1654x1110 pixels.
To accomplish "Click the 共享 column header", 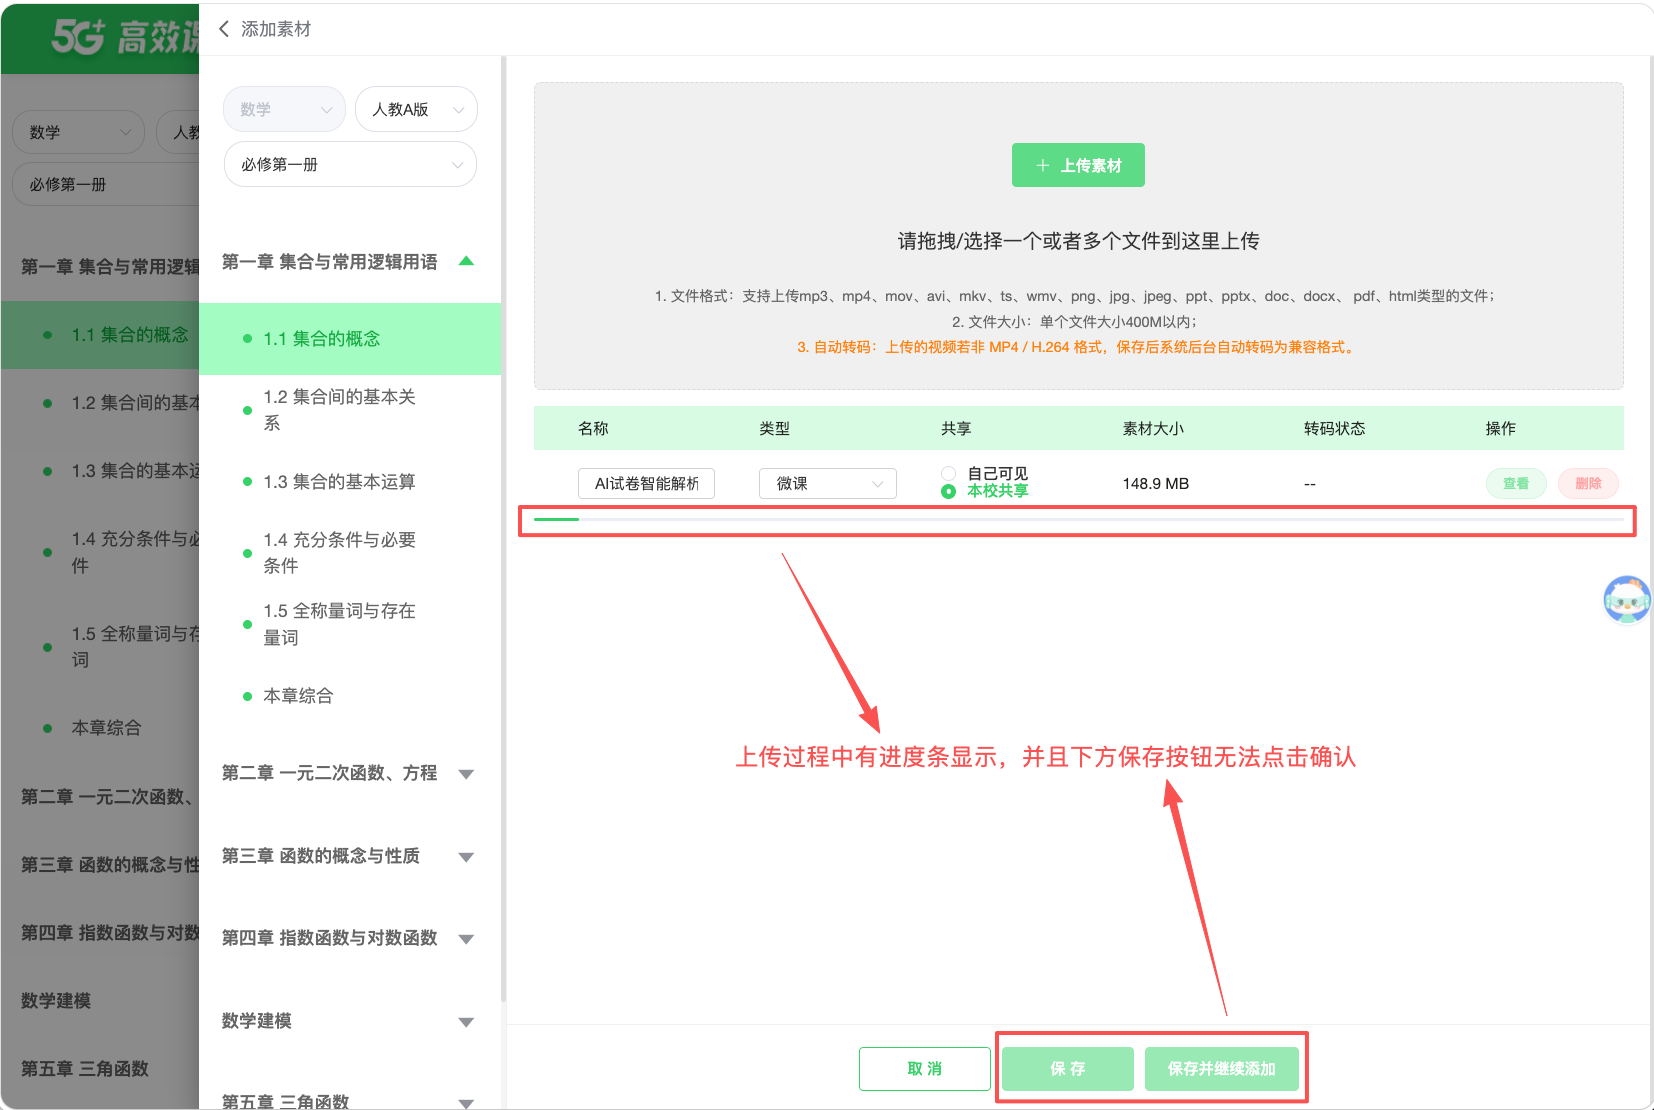I will [956, 428].
